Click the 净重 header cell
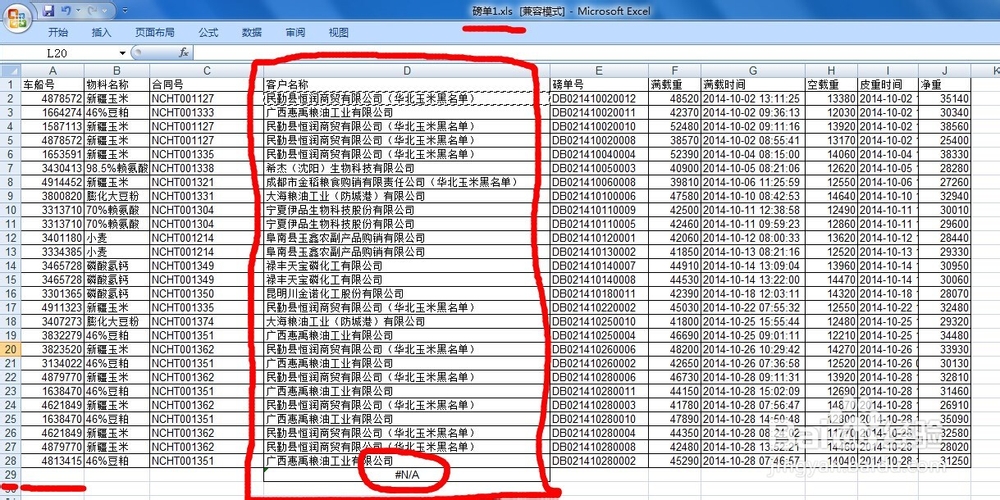This screenshot has height=500, width=1000. pyautogui.click(x=945, y=84)
